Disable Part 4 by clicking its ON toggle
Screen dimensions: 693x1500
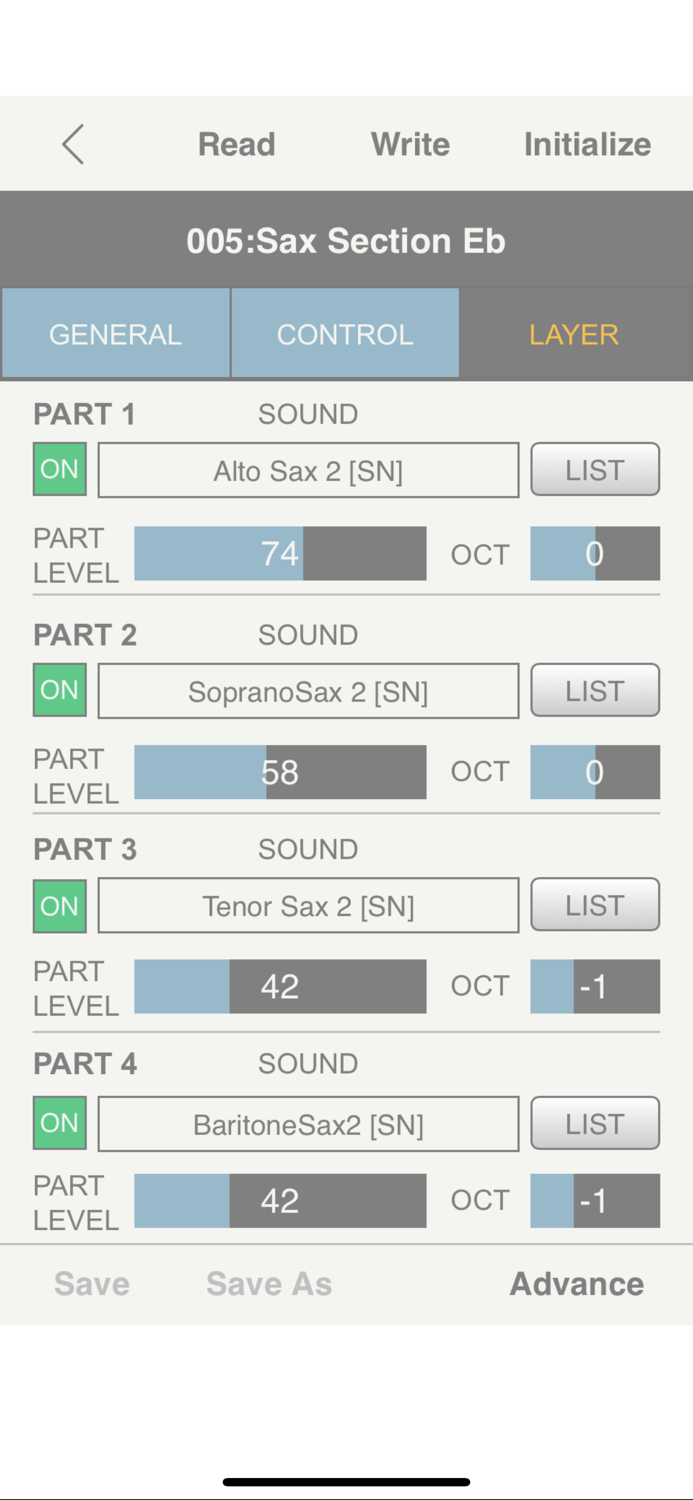point(59,1122)
